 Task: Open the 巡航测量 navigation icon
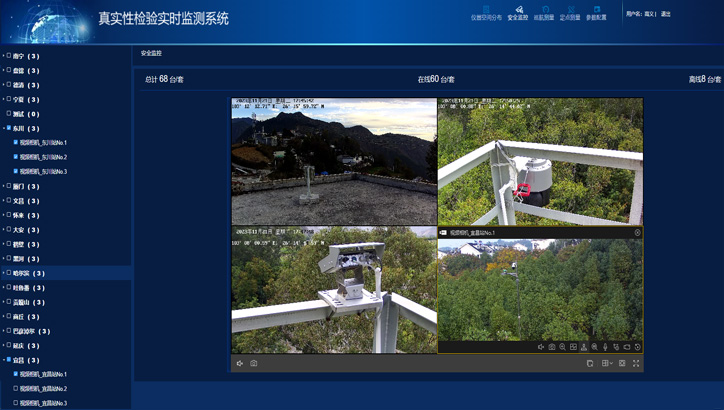544,13
